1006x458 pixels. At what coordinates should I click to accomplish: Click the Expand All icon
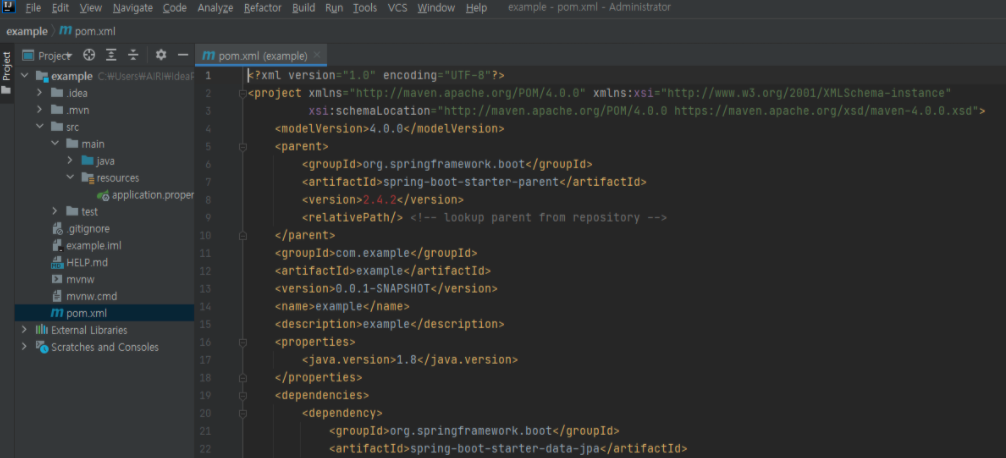111,55
